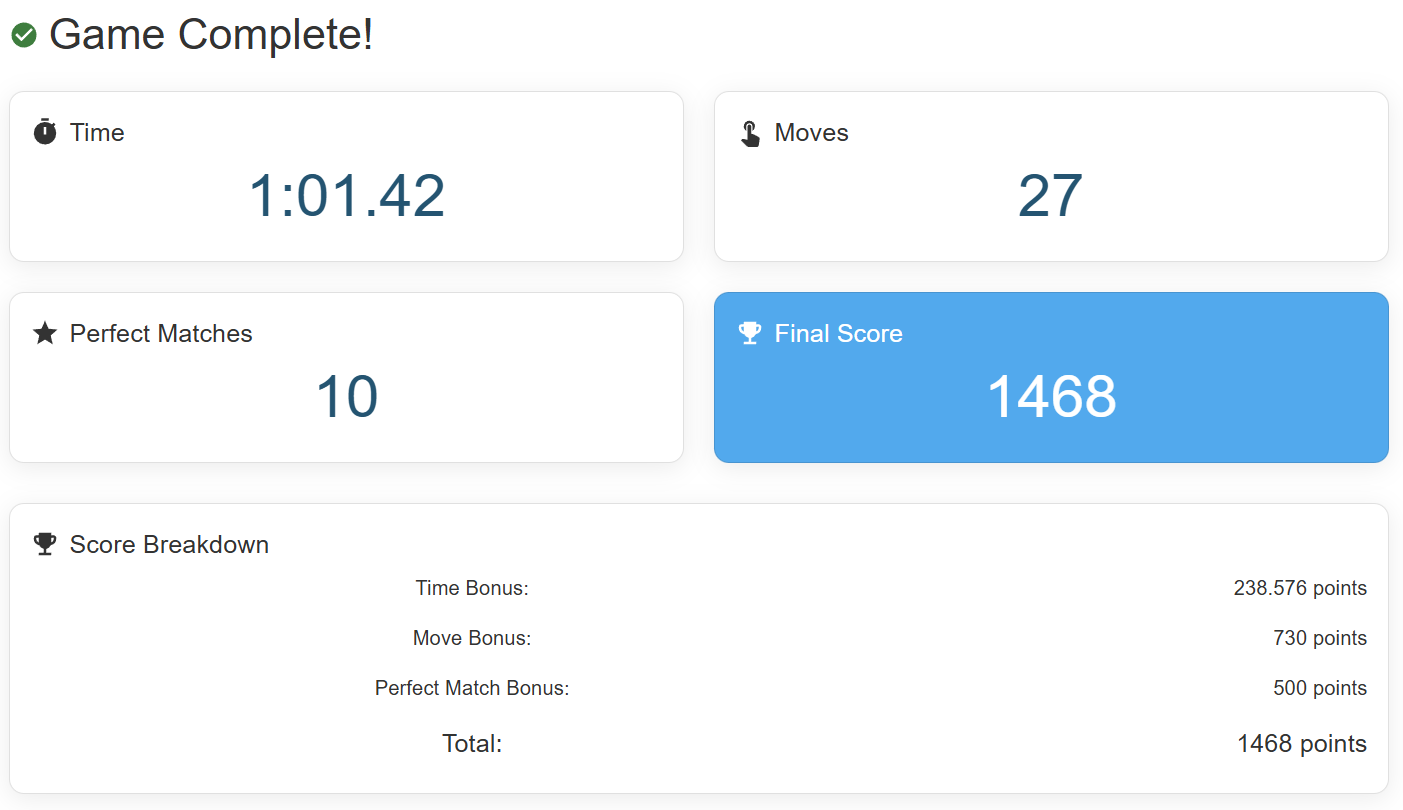Click the Time Bonus label
Image resolution: width=1403 pixels, height=810 pixels.
point(472,588)
